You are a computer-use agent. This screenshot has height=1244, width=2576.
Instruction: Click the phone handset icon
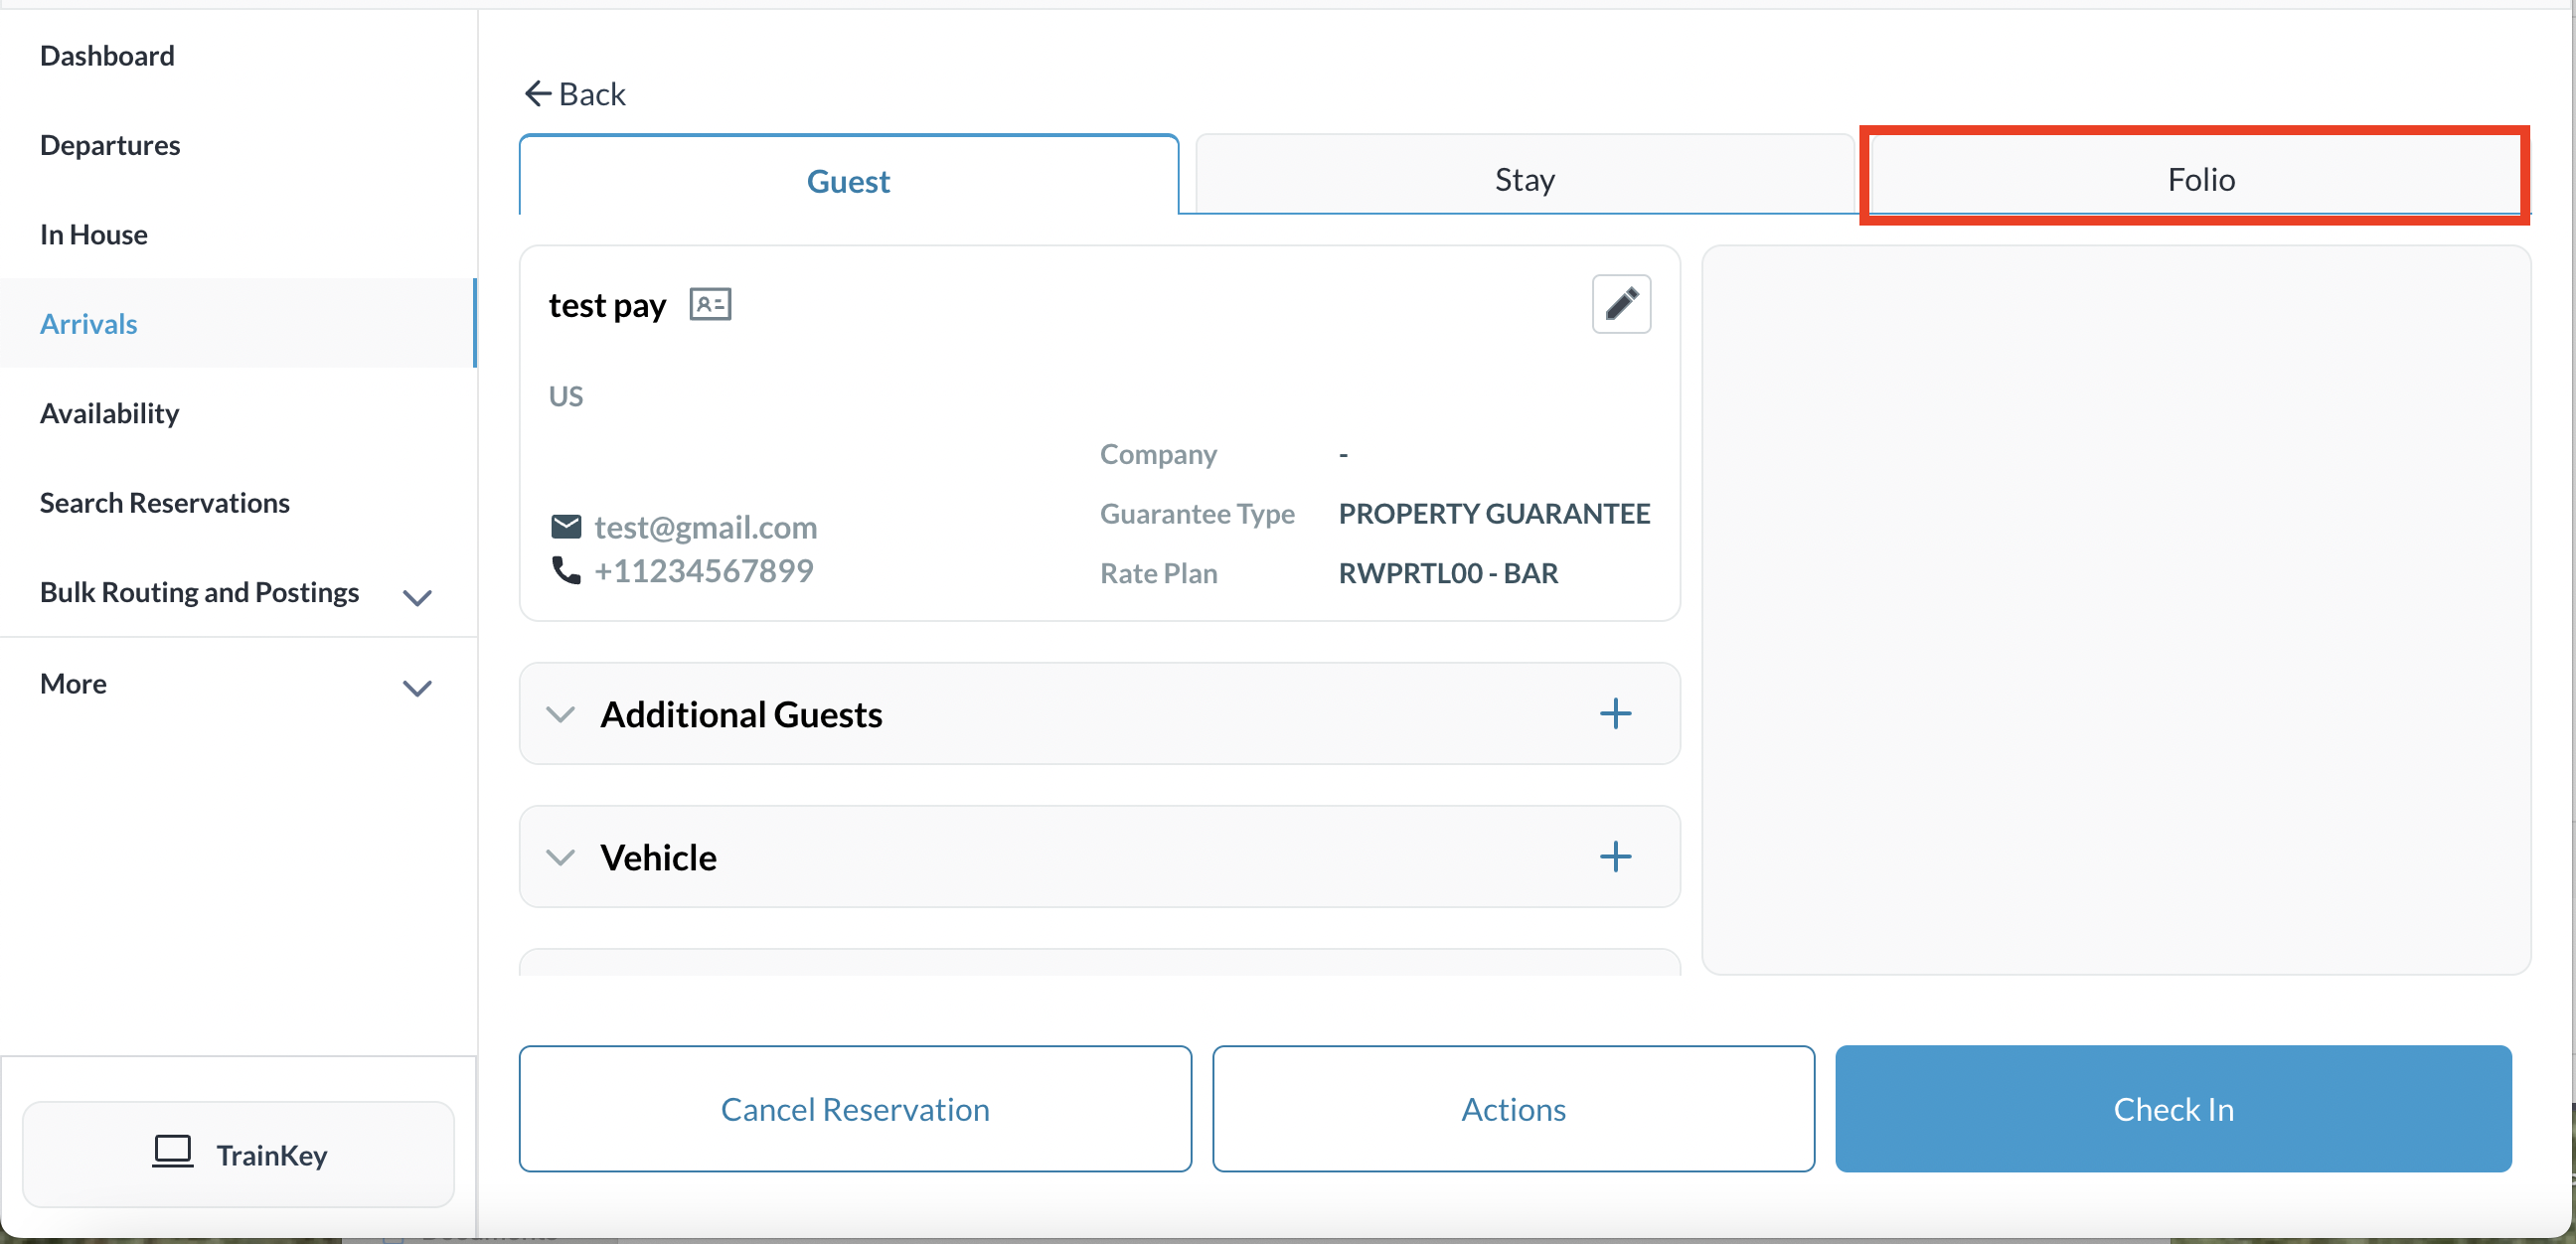coord(566,570)
